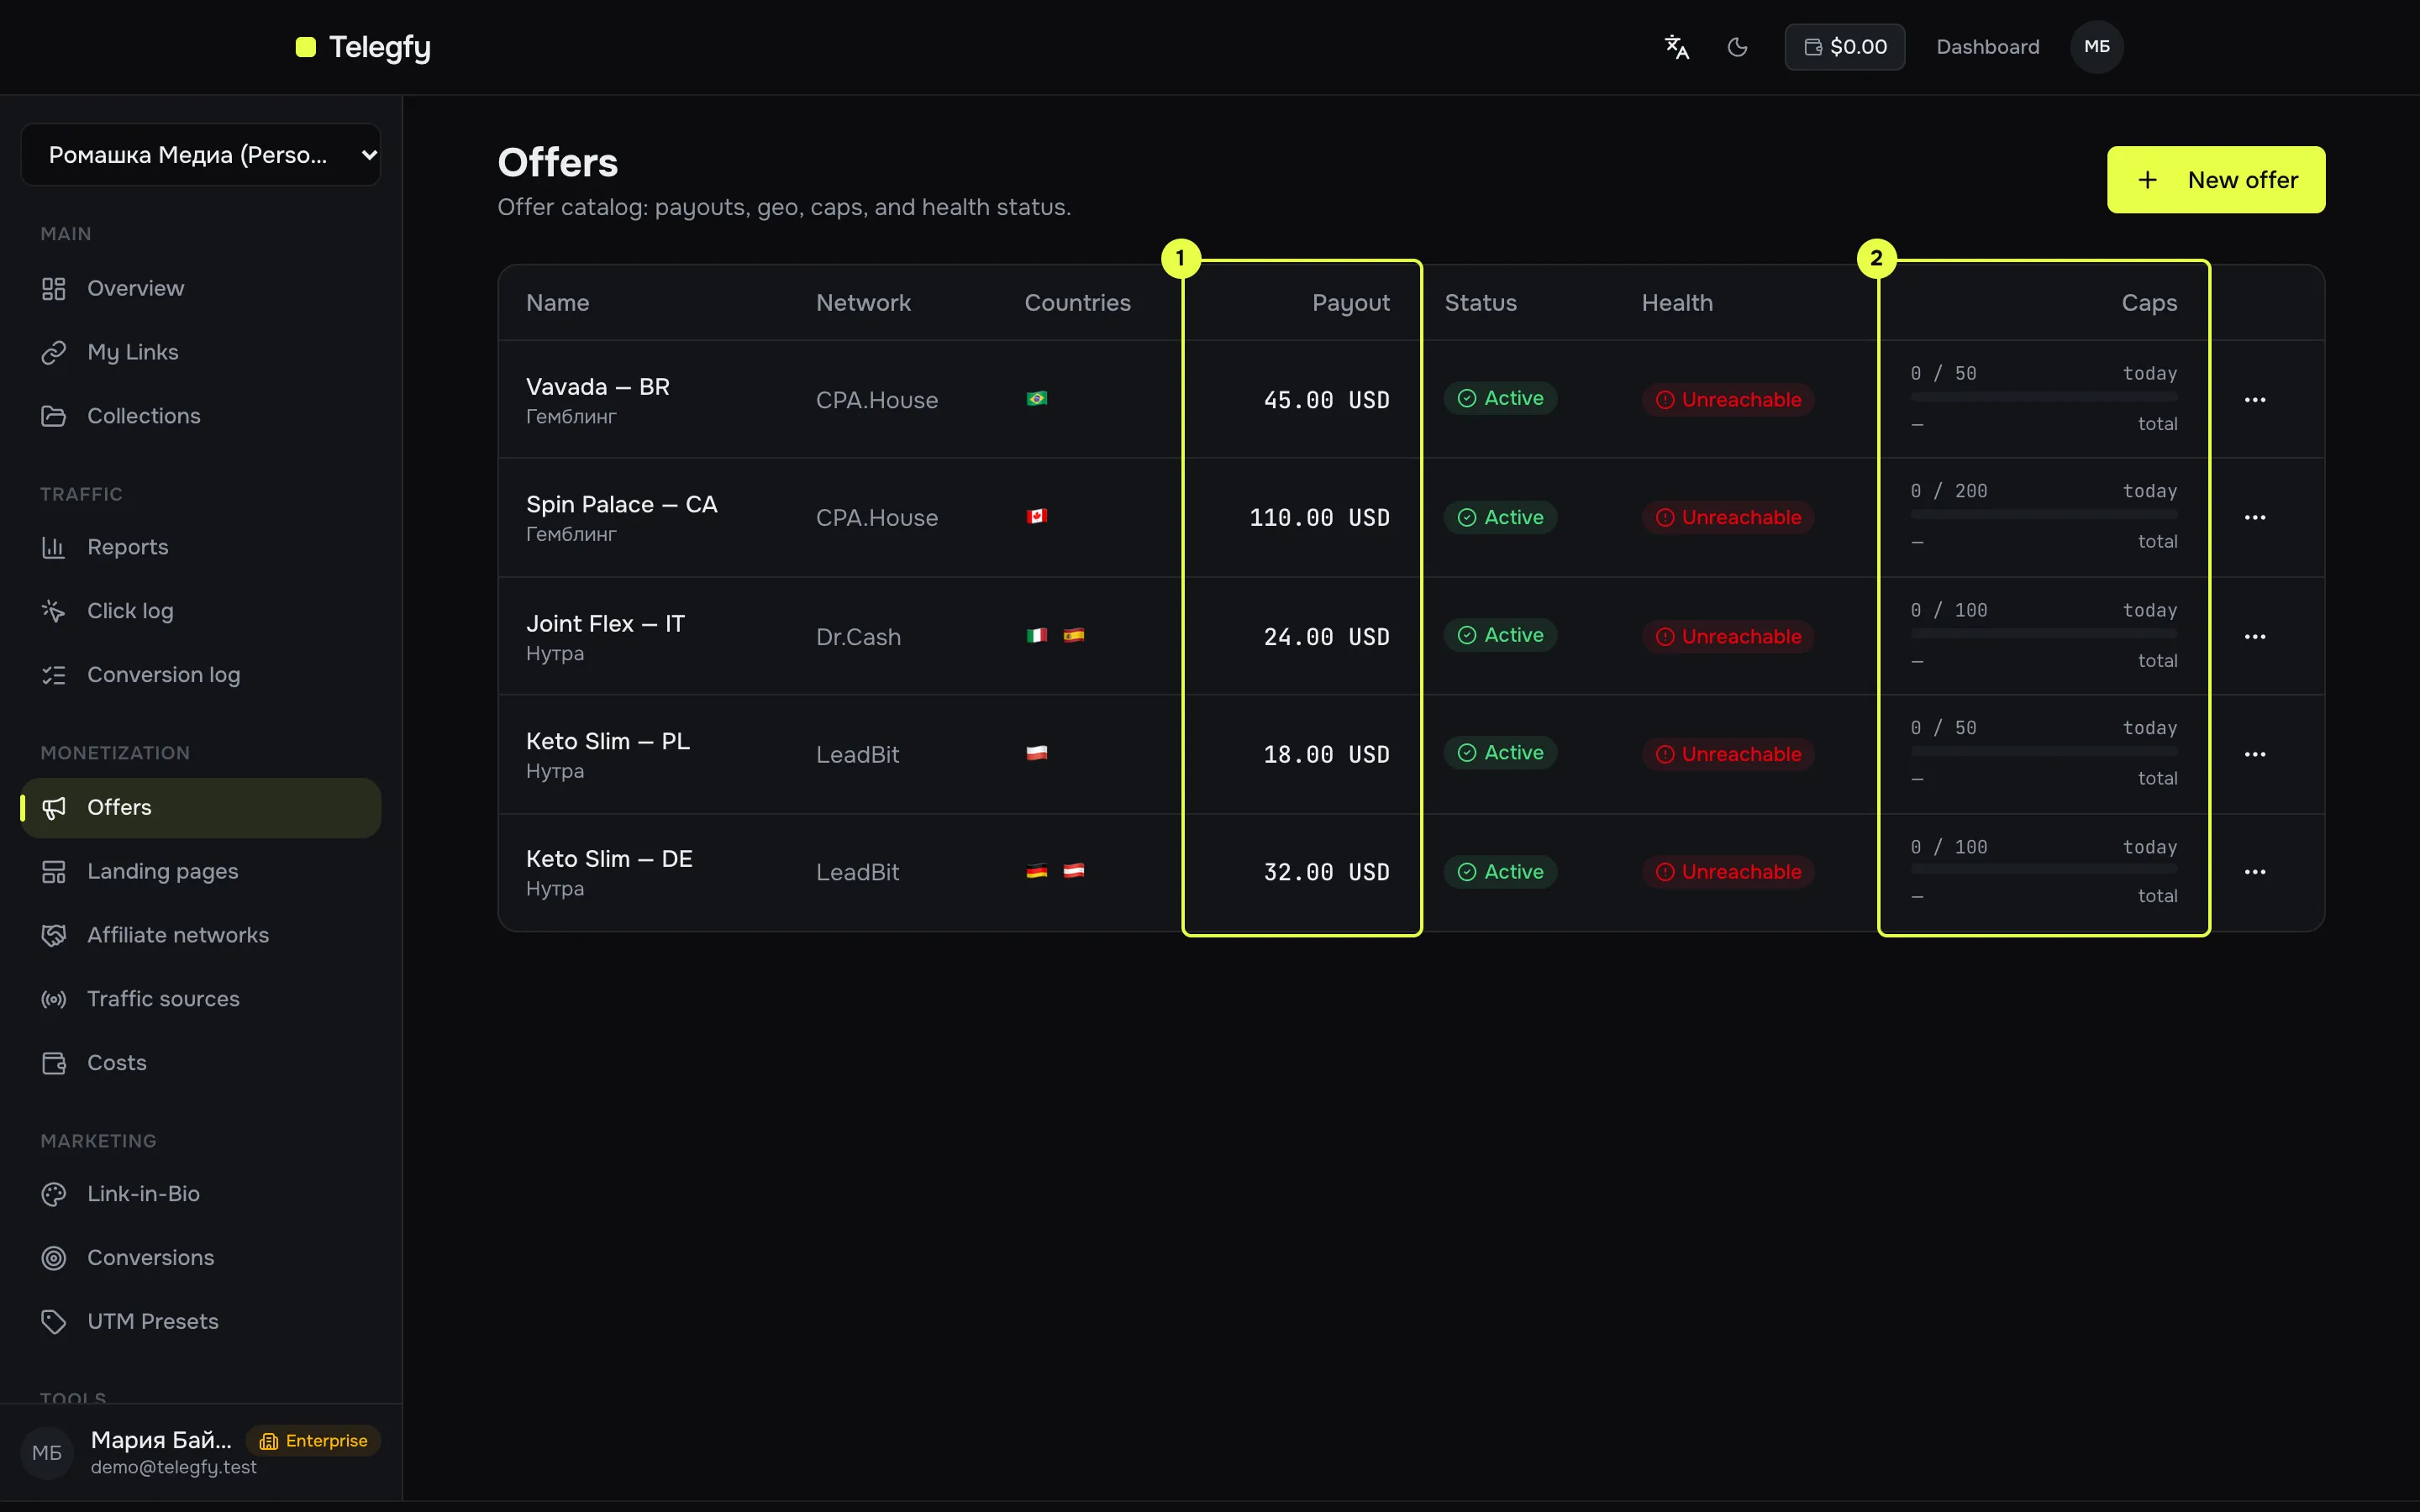Go to Dashboard link
The width and height of the screenshot is (2420, 1512).
click(1988, 47)
